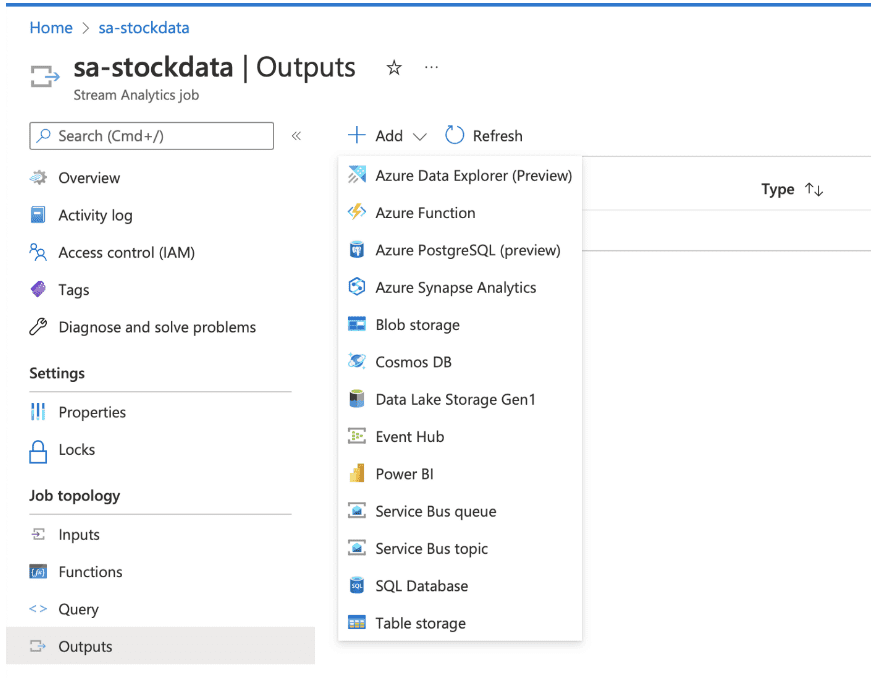Choose Azure Synapse Analytics output type
Viewport: 886px width, 679px height.
pos(460,287)
